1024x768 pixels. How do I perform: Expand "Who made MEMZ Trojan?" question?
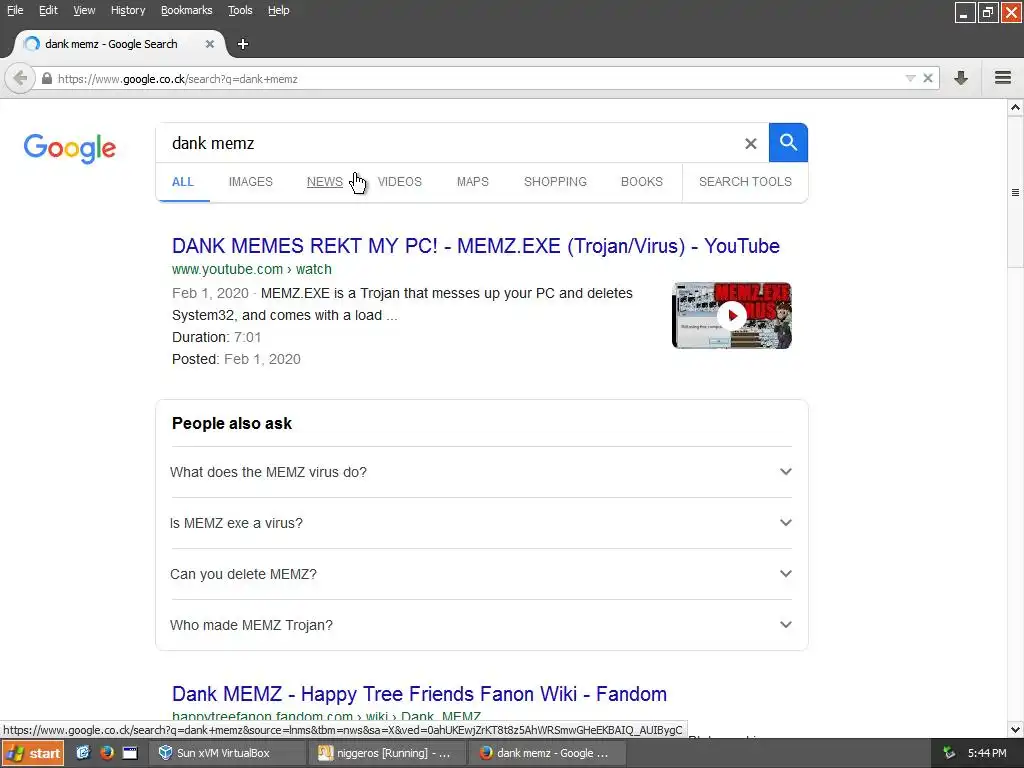click(x=481, y=625)
